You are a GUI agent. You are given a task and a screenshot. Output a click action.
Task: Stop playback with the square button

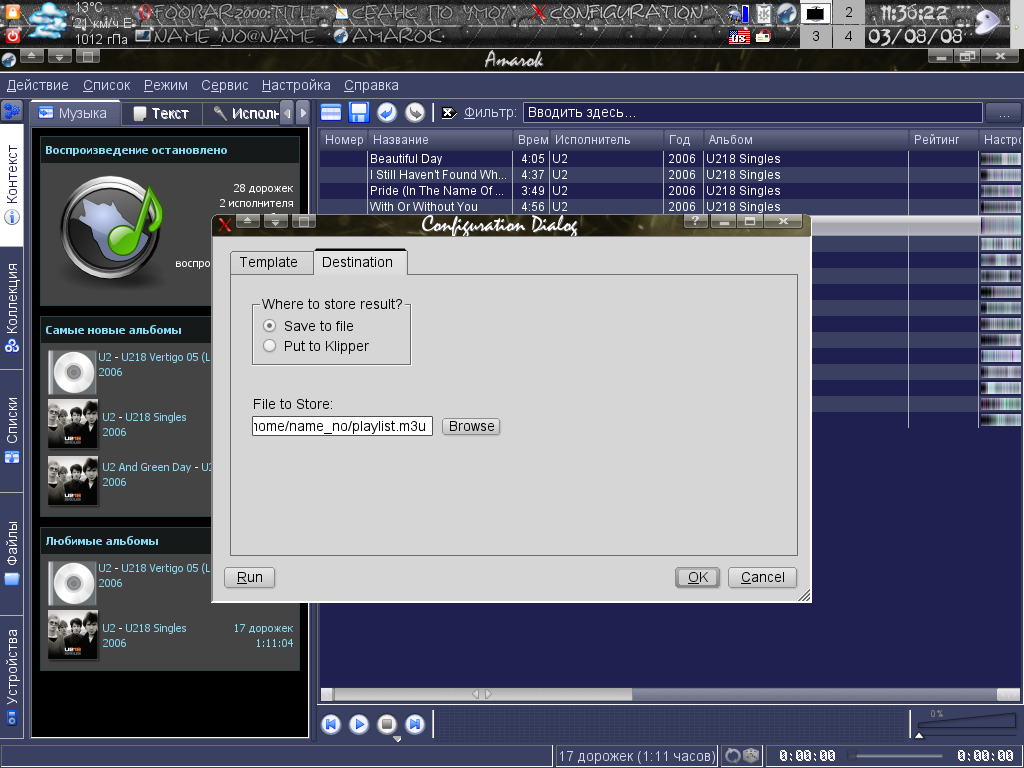387,724
